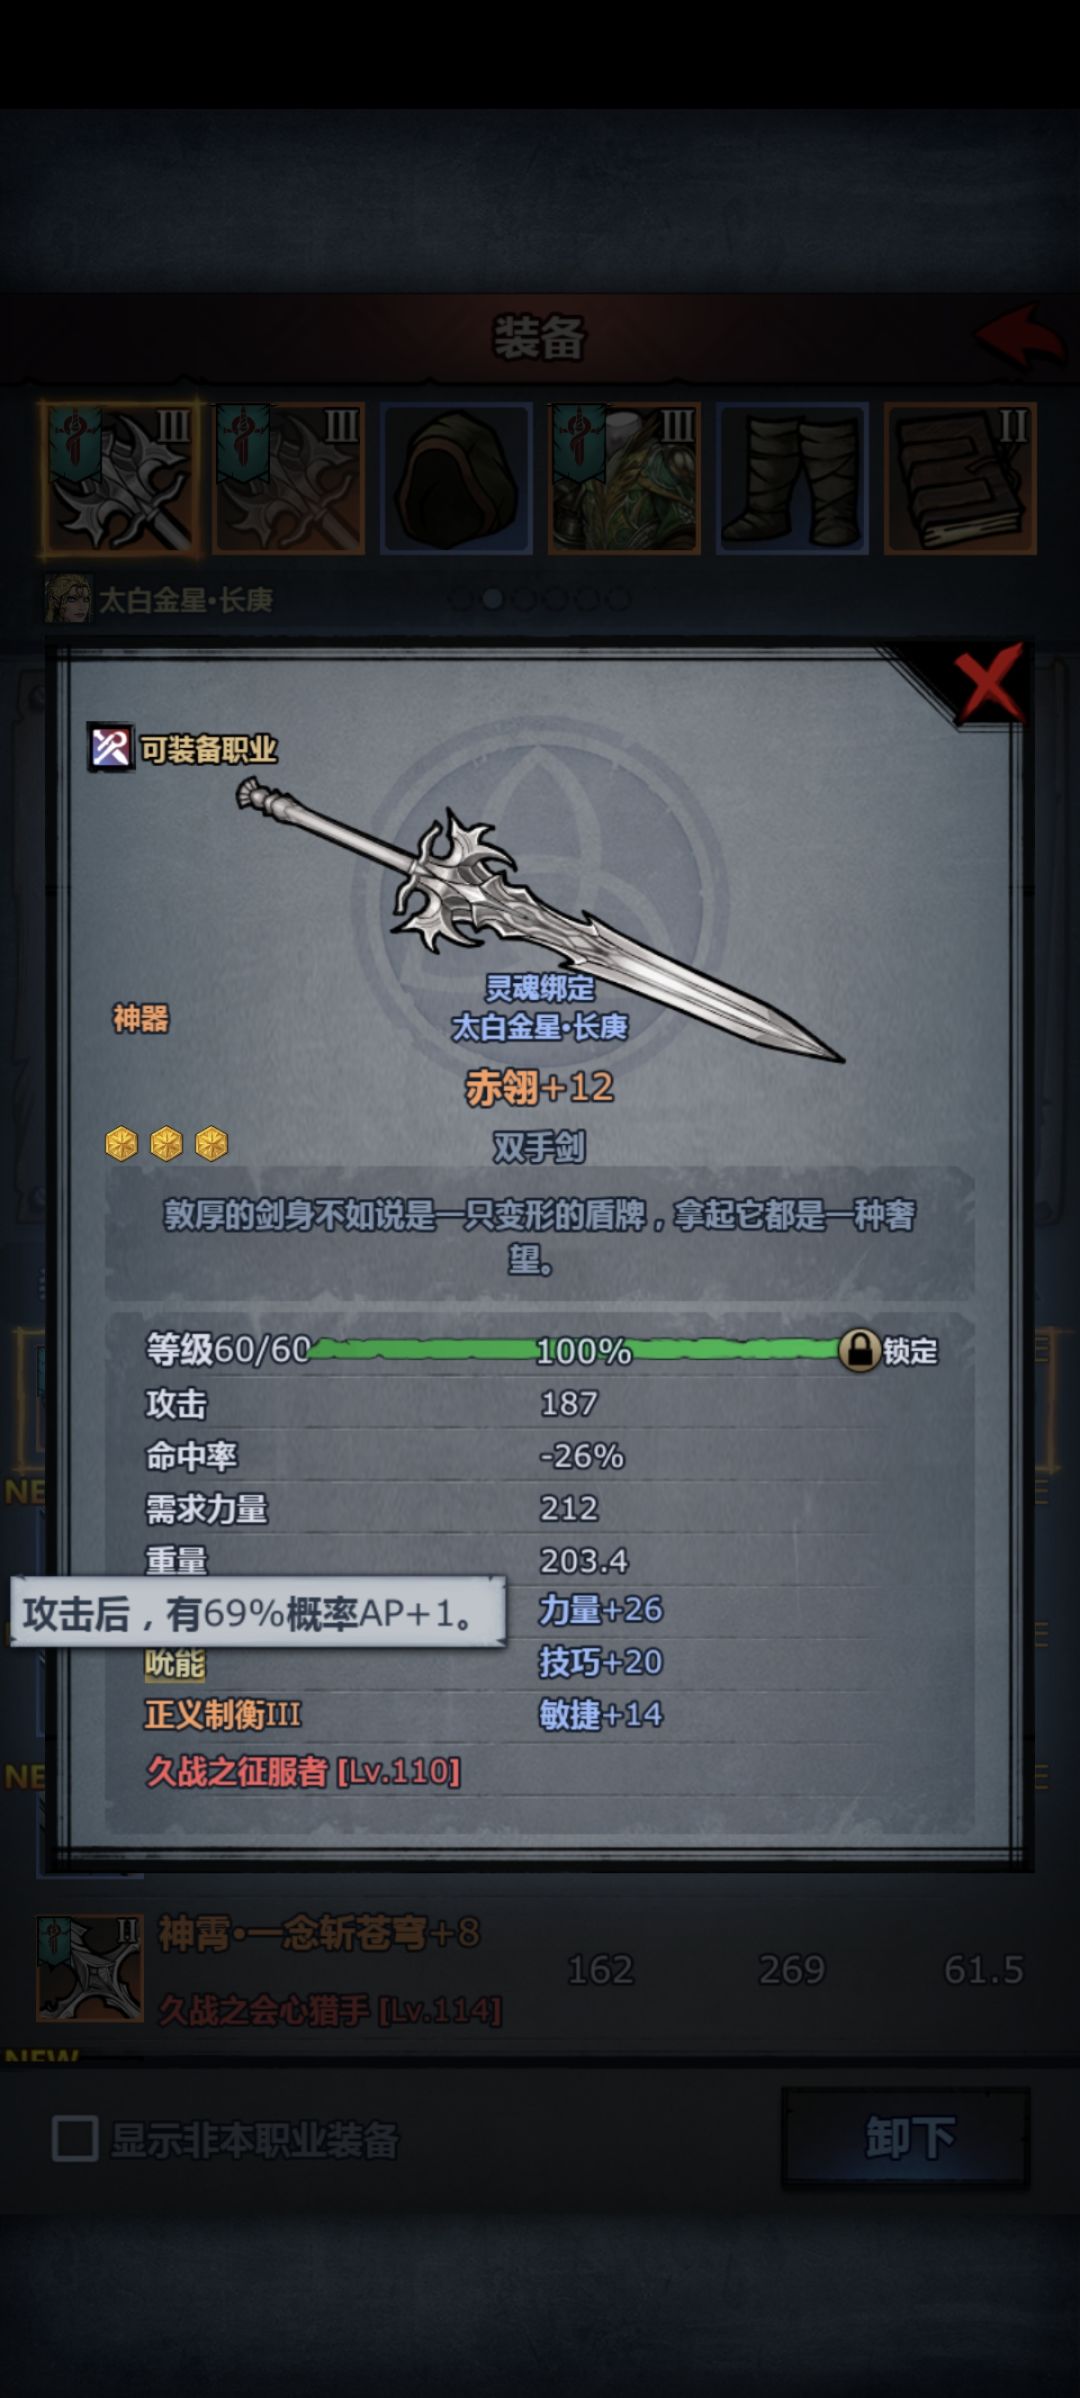1080x2398 pixels.
Task: Click the 卸下 unequip button
Action: tap(906, 2137)
